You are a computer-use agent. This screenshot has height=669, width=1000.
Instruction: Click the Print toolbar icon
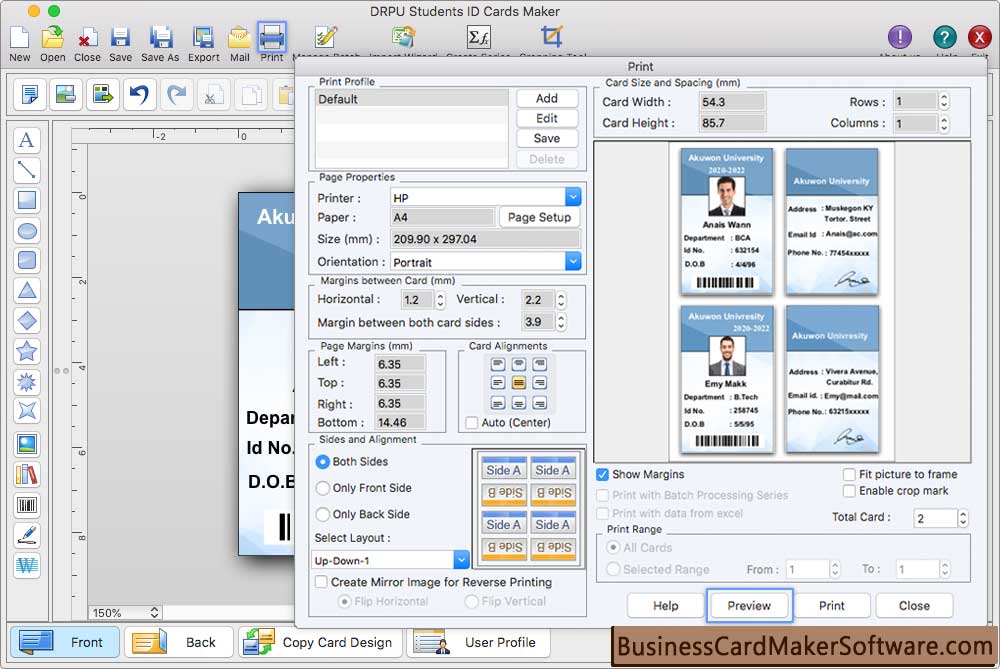click(x=272, y=36)
